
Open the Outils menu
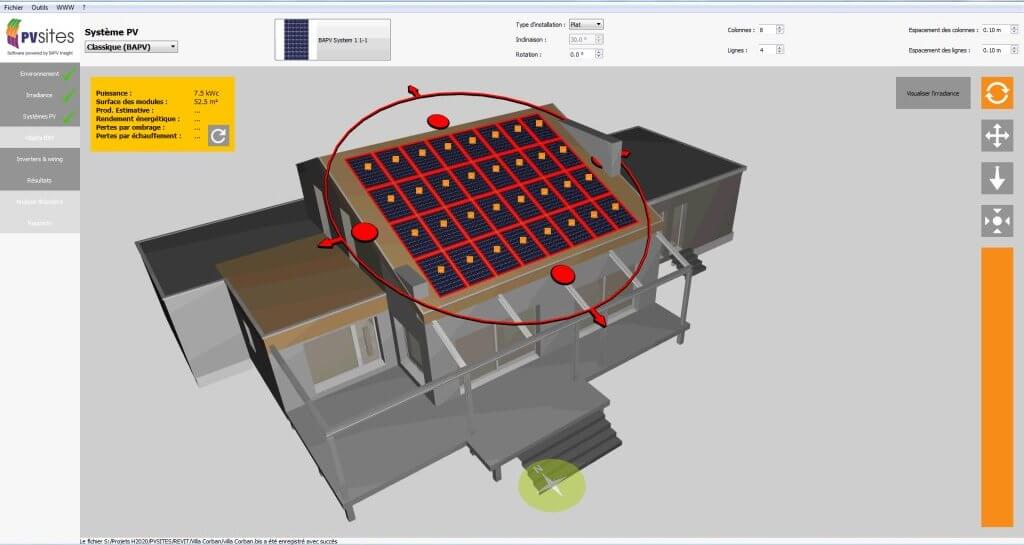click(x=40, y=7)
